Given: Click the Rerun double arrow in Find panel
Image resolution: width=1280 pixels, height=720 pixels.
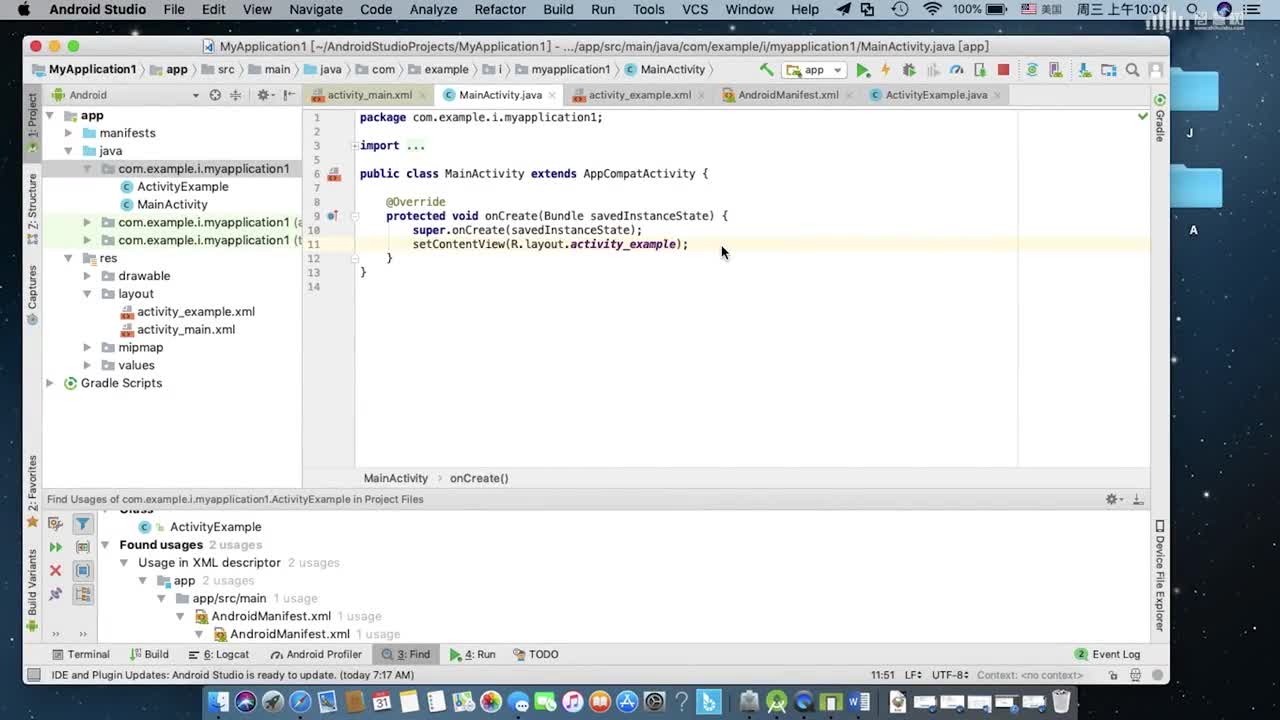Looking at the screenshot, I should (x=55, y=547).
